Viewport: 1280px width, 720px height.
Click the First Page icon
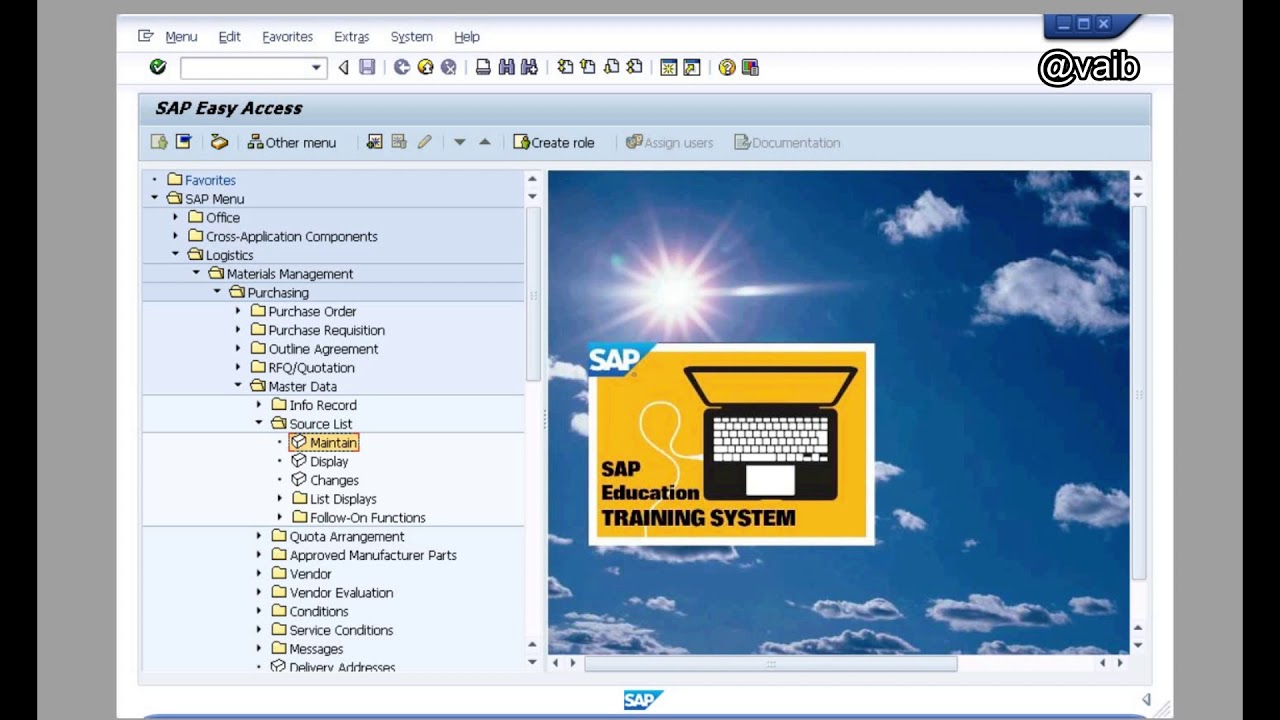click(x=565, y=67)
